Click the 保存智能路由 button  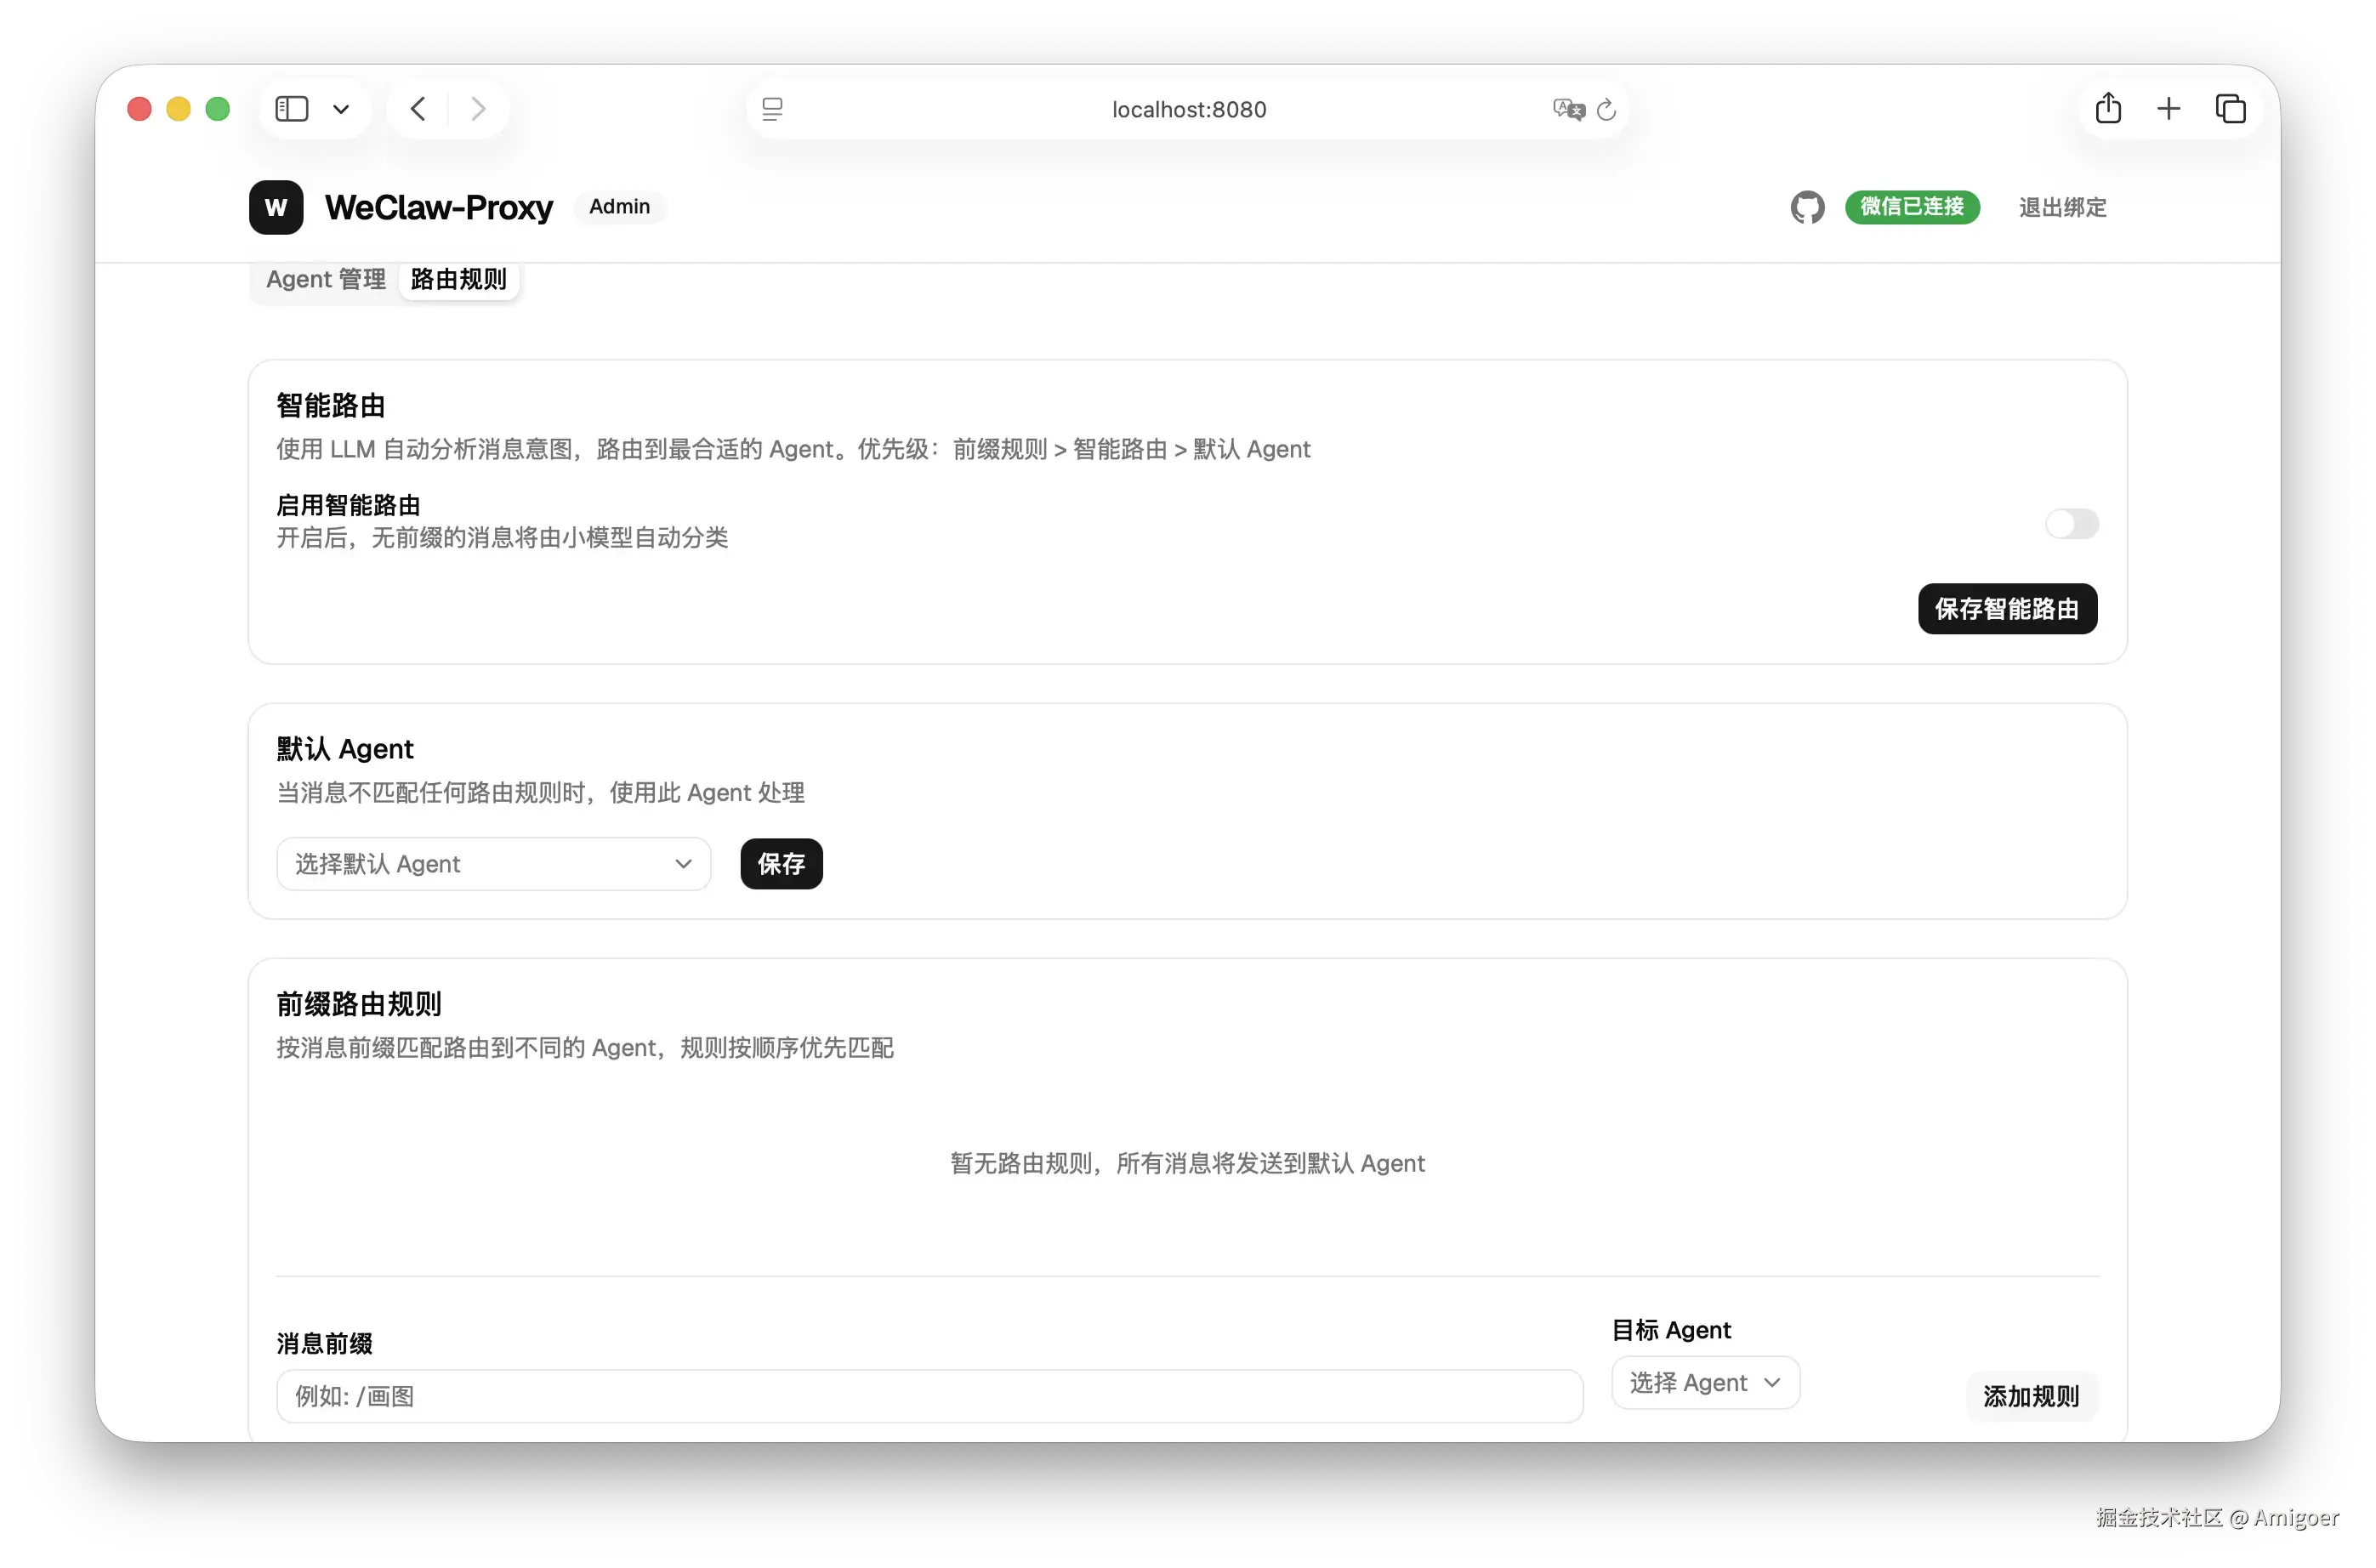click(2006, 609)
